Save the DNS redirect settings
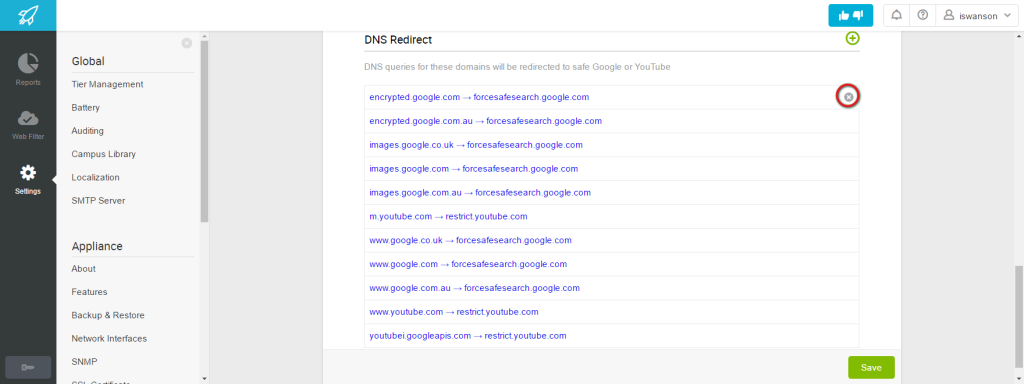 pyautogui.click(x=871, y=368)
